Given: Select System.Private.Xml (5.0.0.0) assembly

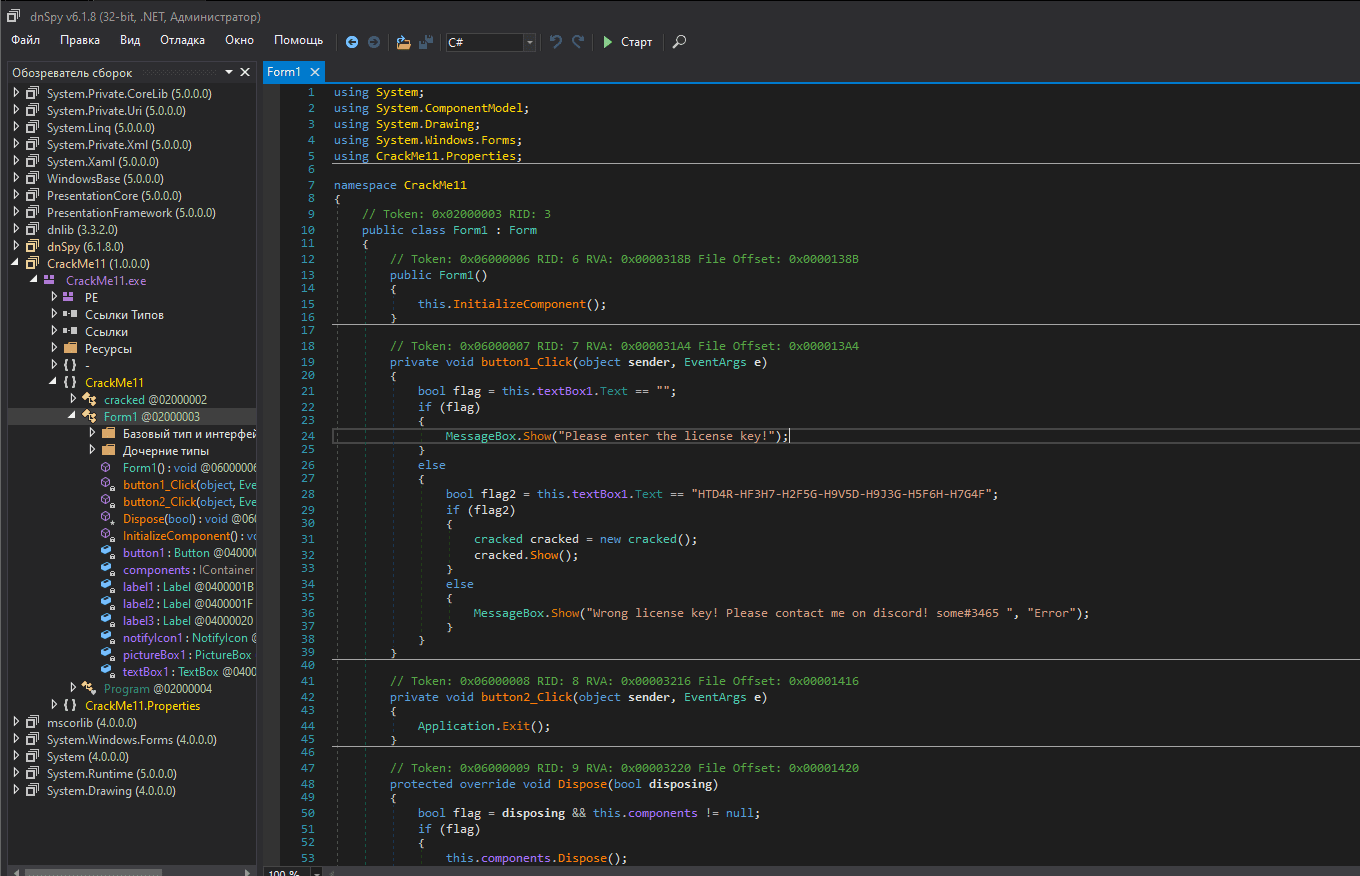Looking at the screenshot, I should pyautogui.click(x=119, y=144).
